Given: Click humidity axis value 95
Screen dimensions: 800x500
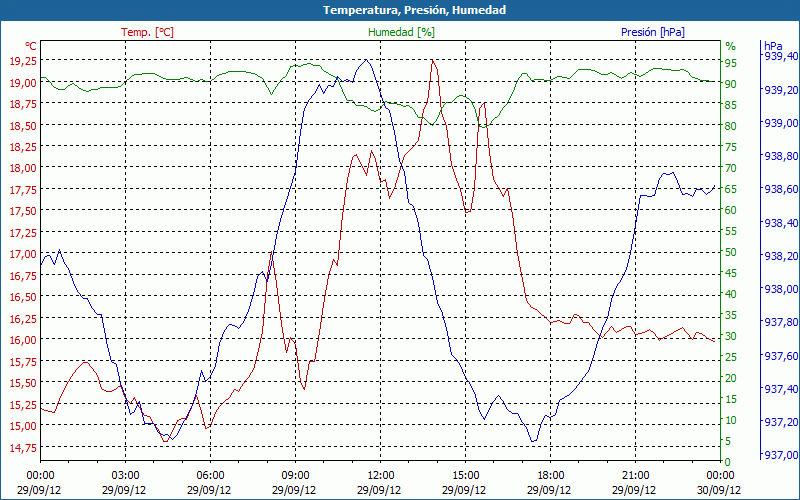Looking at the screenshot, I should click(x=731, y=63).
